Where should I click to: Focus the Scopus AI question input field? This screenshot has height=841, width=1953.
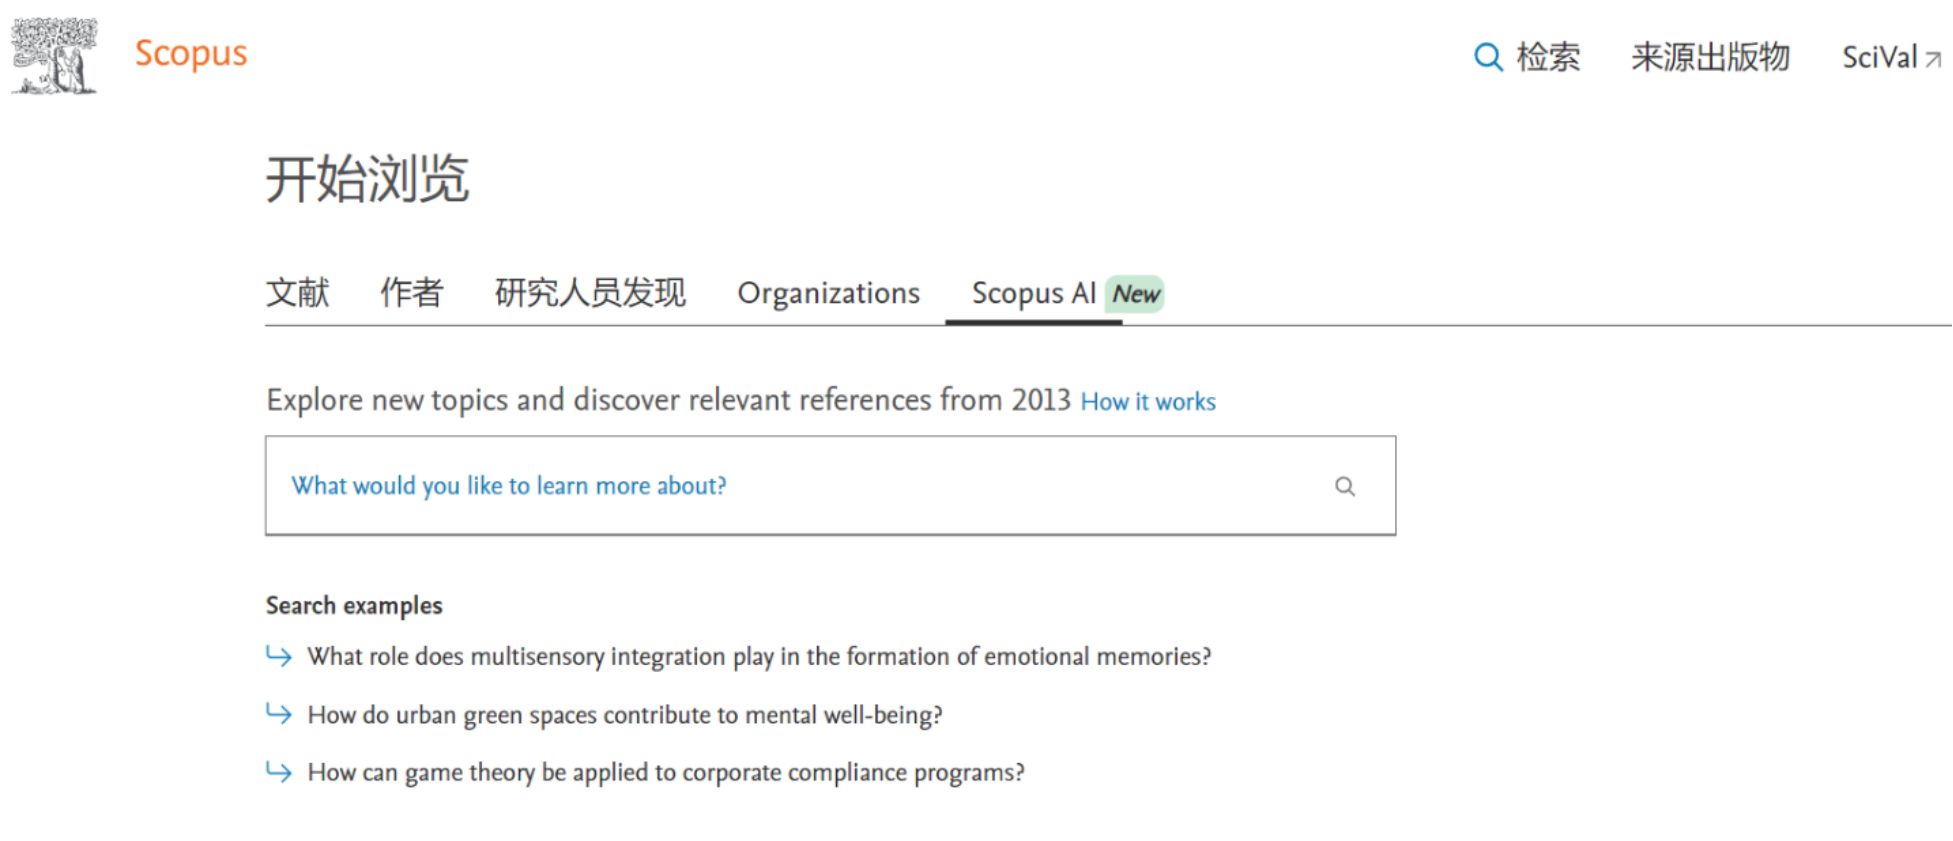[x=830, y=486]
